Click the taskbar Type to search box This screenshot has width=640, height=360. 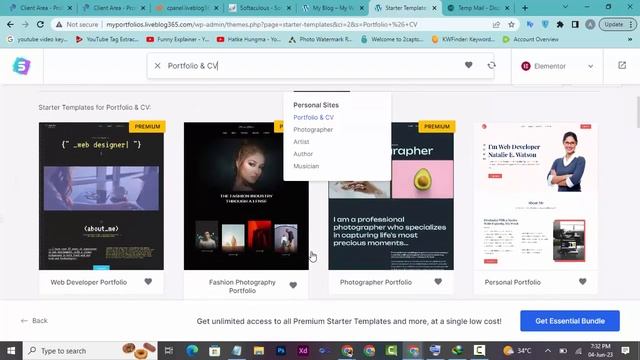click(90, 351)
